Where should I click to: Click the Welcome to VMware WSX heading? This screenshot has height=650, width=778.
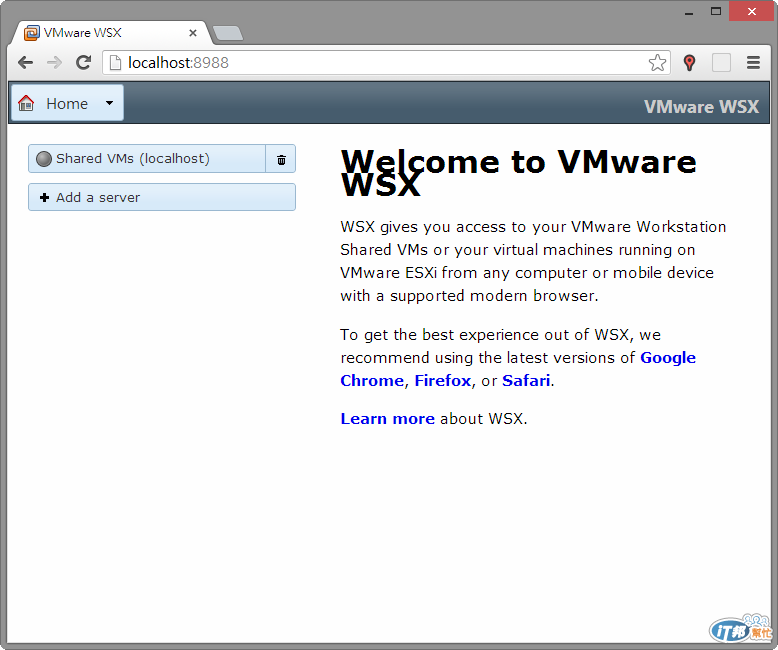click(x=519, y=173)
